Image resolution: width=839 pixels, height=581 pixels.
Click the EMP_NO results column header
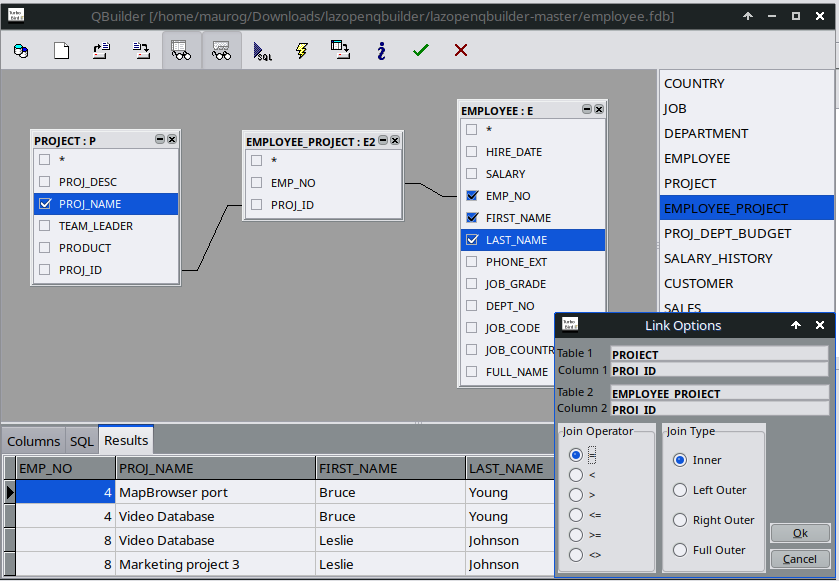click(x=65, y=468)
